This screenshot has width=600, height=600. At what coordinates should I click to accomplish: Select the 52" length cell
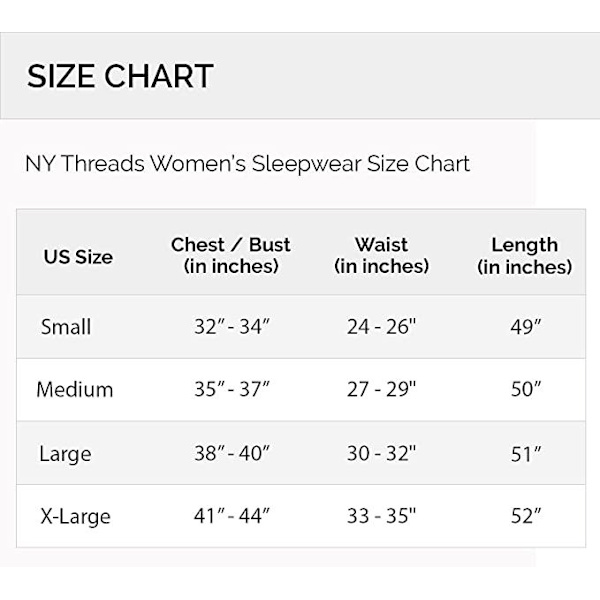pos(525,516)
